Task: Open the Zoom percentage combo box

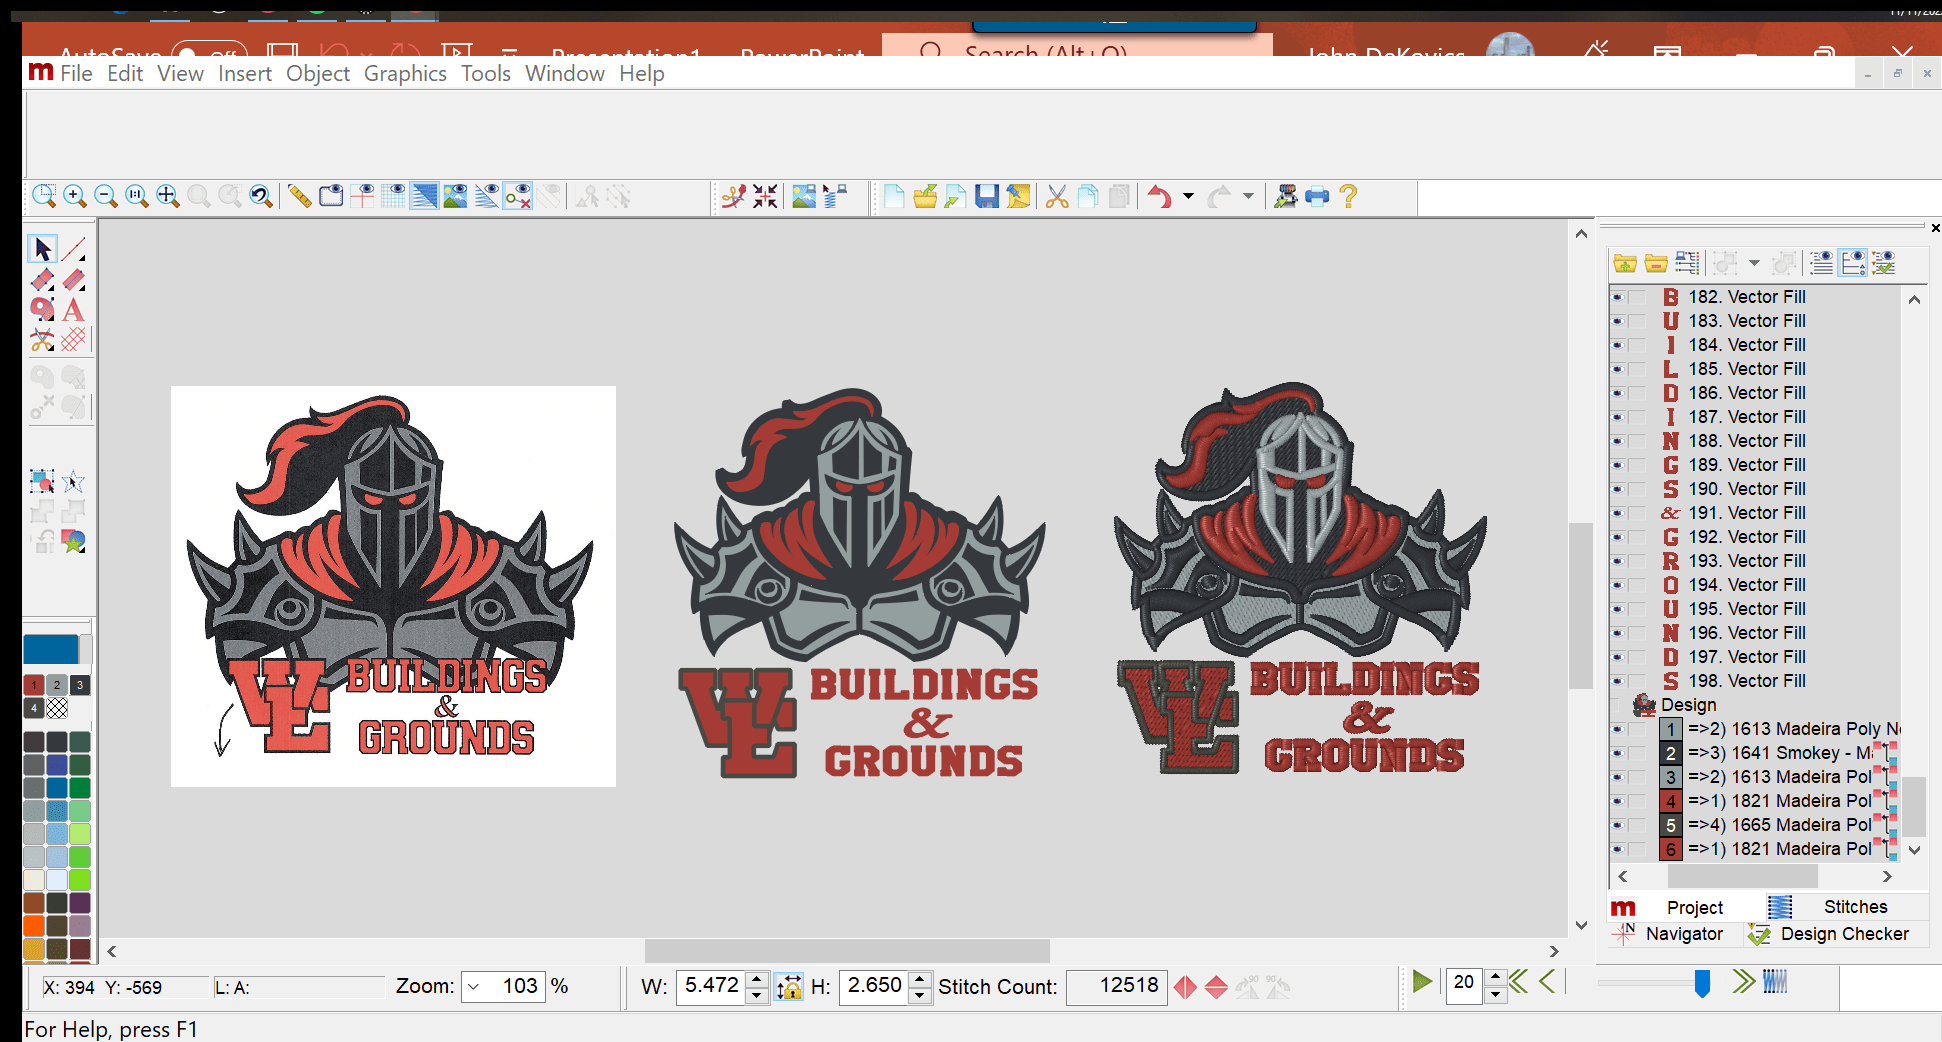Action: click(x=474, y=986)
